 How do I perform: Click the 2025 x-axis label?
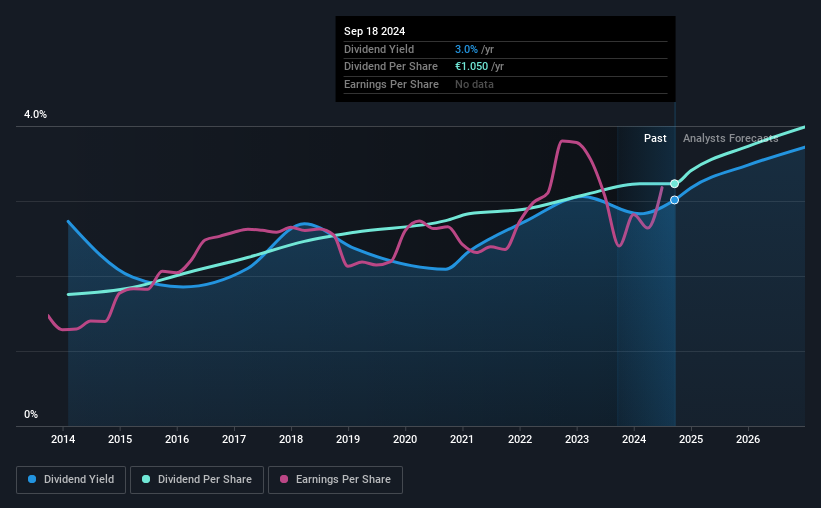[x=691, y=439]
